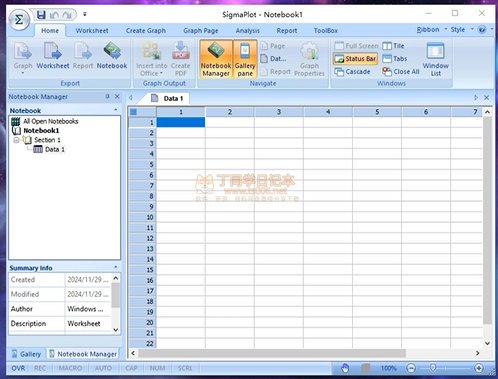Click the Export Notebook icon

coord(112,55)
